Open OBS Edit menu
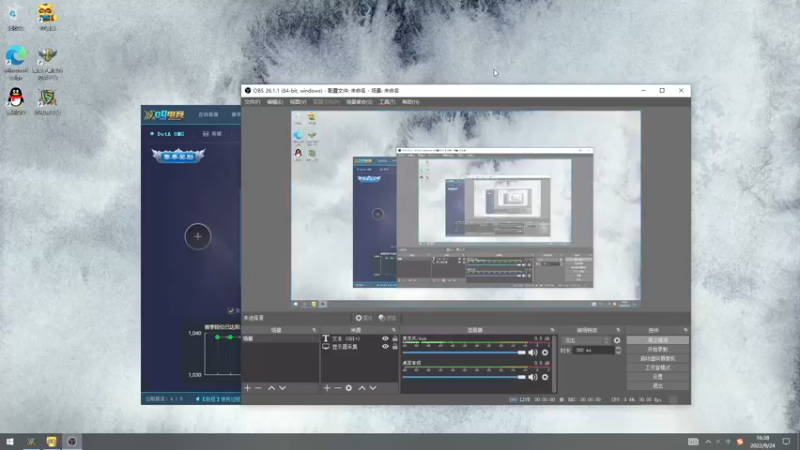This screenshot has height=450, width=800. click(274, 102)
